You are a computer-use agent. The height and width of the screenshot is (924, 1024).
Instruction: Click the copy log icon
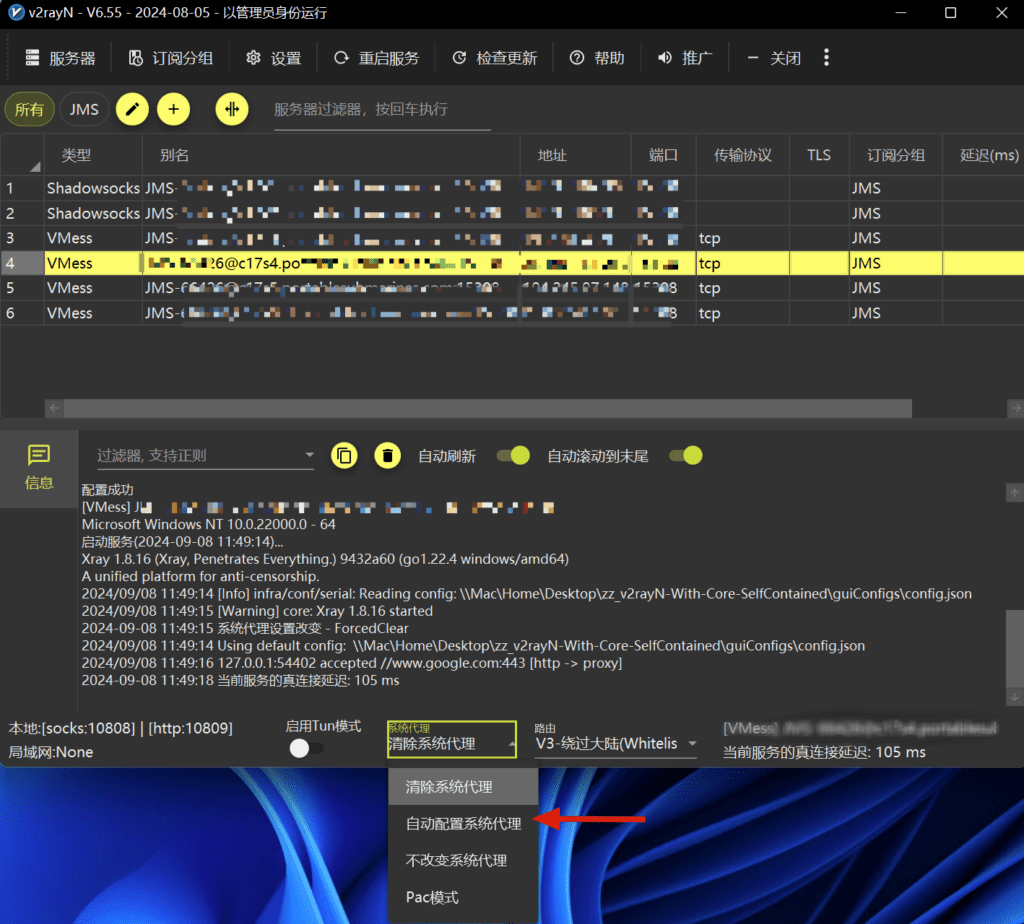(x=344, y=456)
